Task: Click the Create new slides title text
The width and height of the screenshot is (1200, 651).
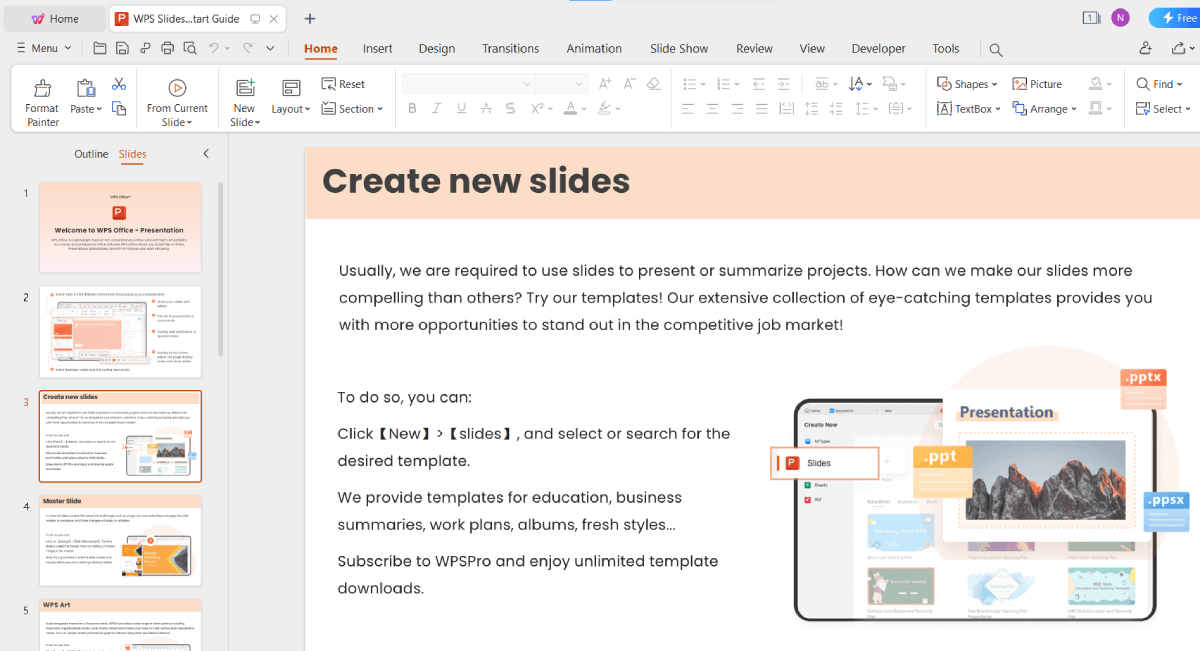Action: (x=476, y=181)
